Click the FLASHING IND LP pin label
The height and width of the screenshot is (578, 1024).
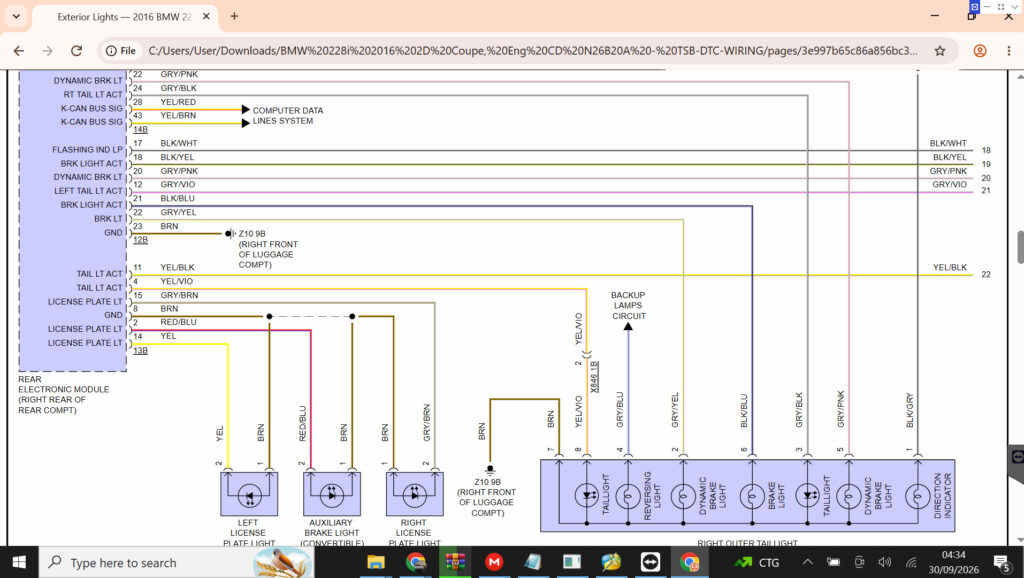[x=87, y=150]
